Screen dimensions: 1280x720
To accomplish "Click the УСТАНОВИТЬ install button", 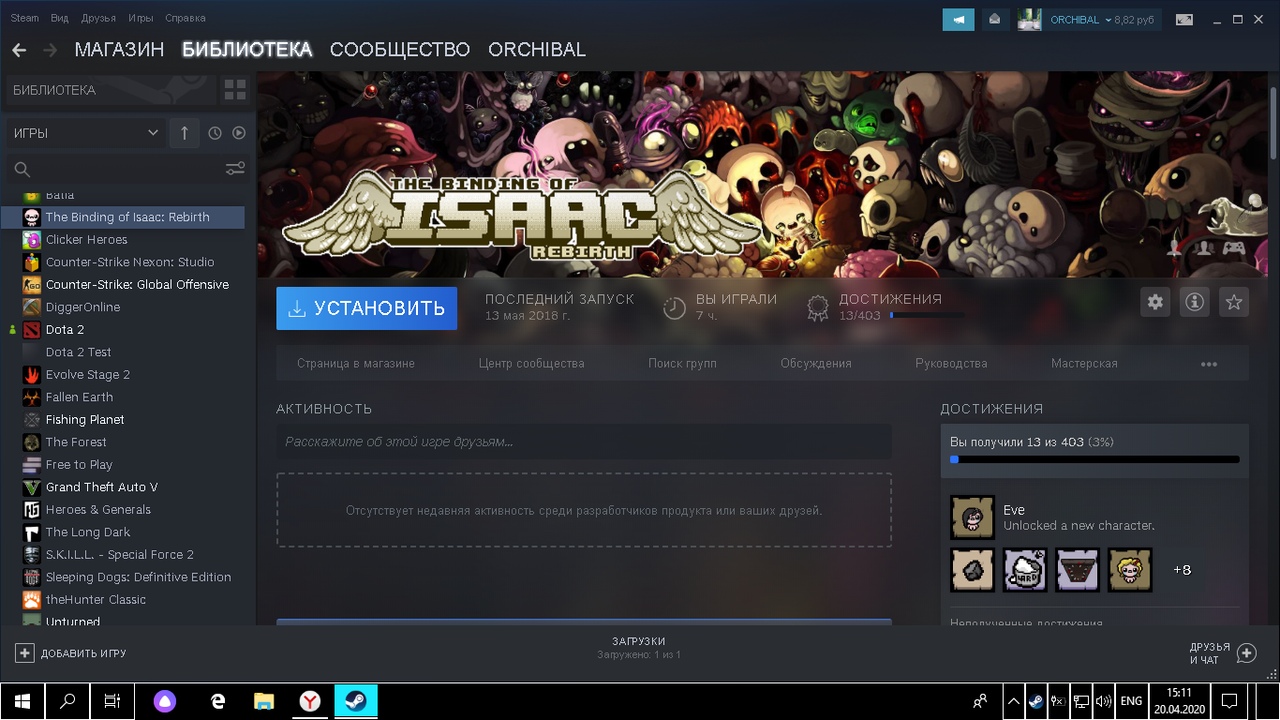I will pos(367,308).
